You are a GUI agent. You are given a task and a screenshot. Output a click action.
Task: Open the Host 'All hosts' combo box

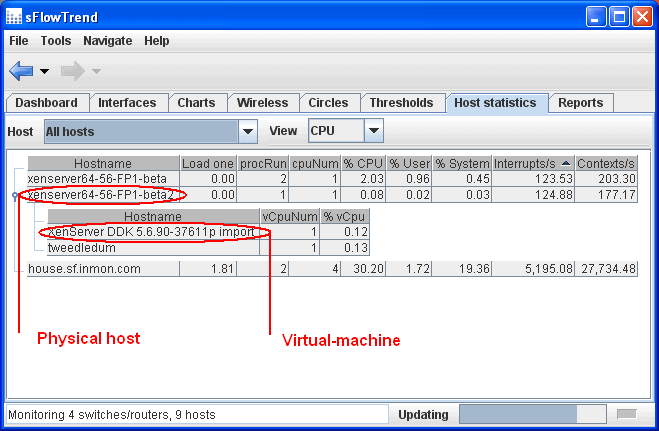(151, 131)
